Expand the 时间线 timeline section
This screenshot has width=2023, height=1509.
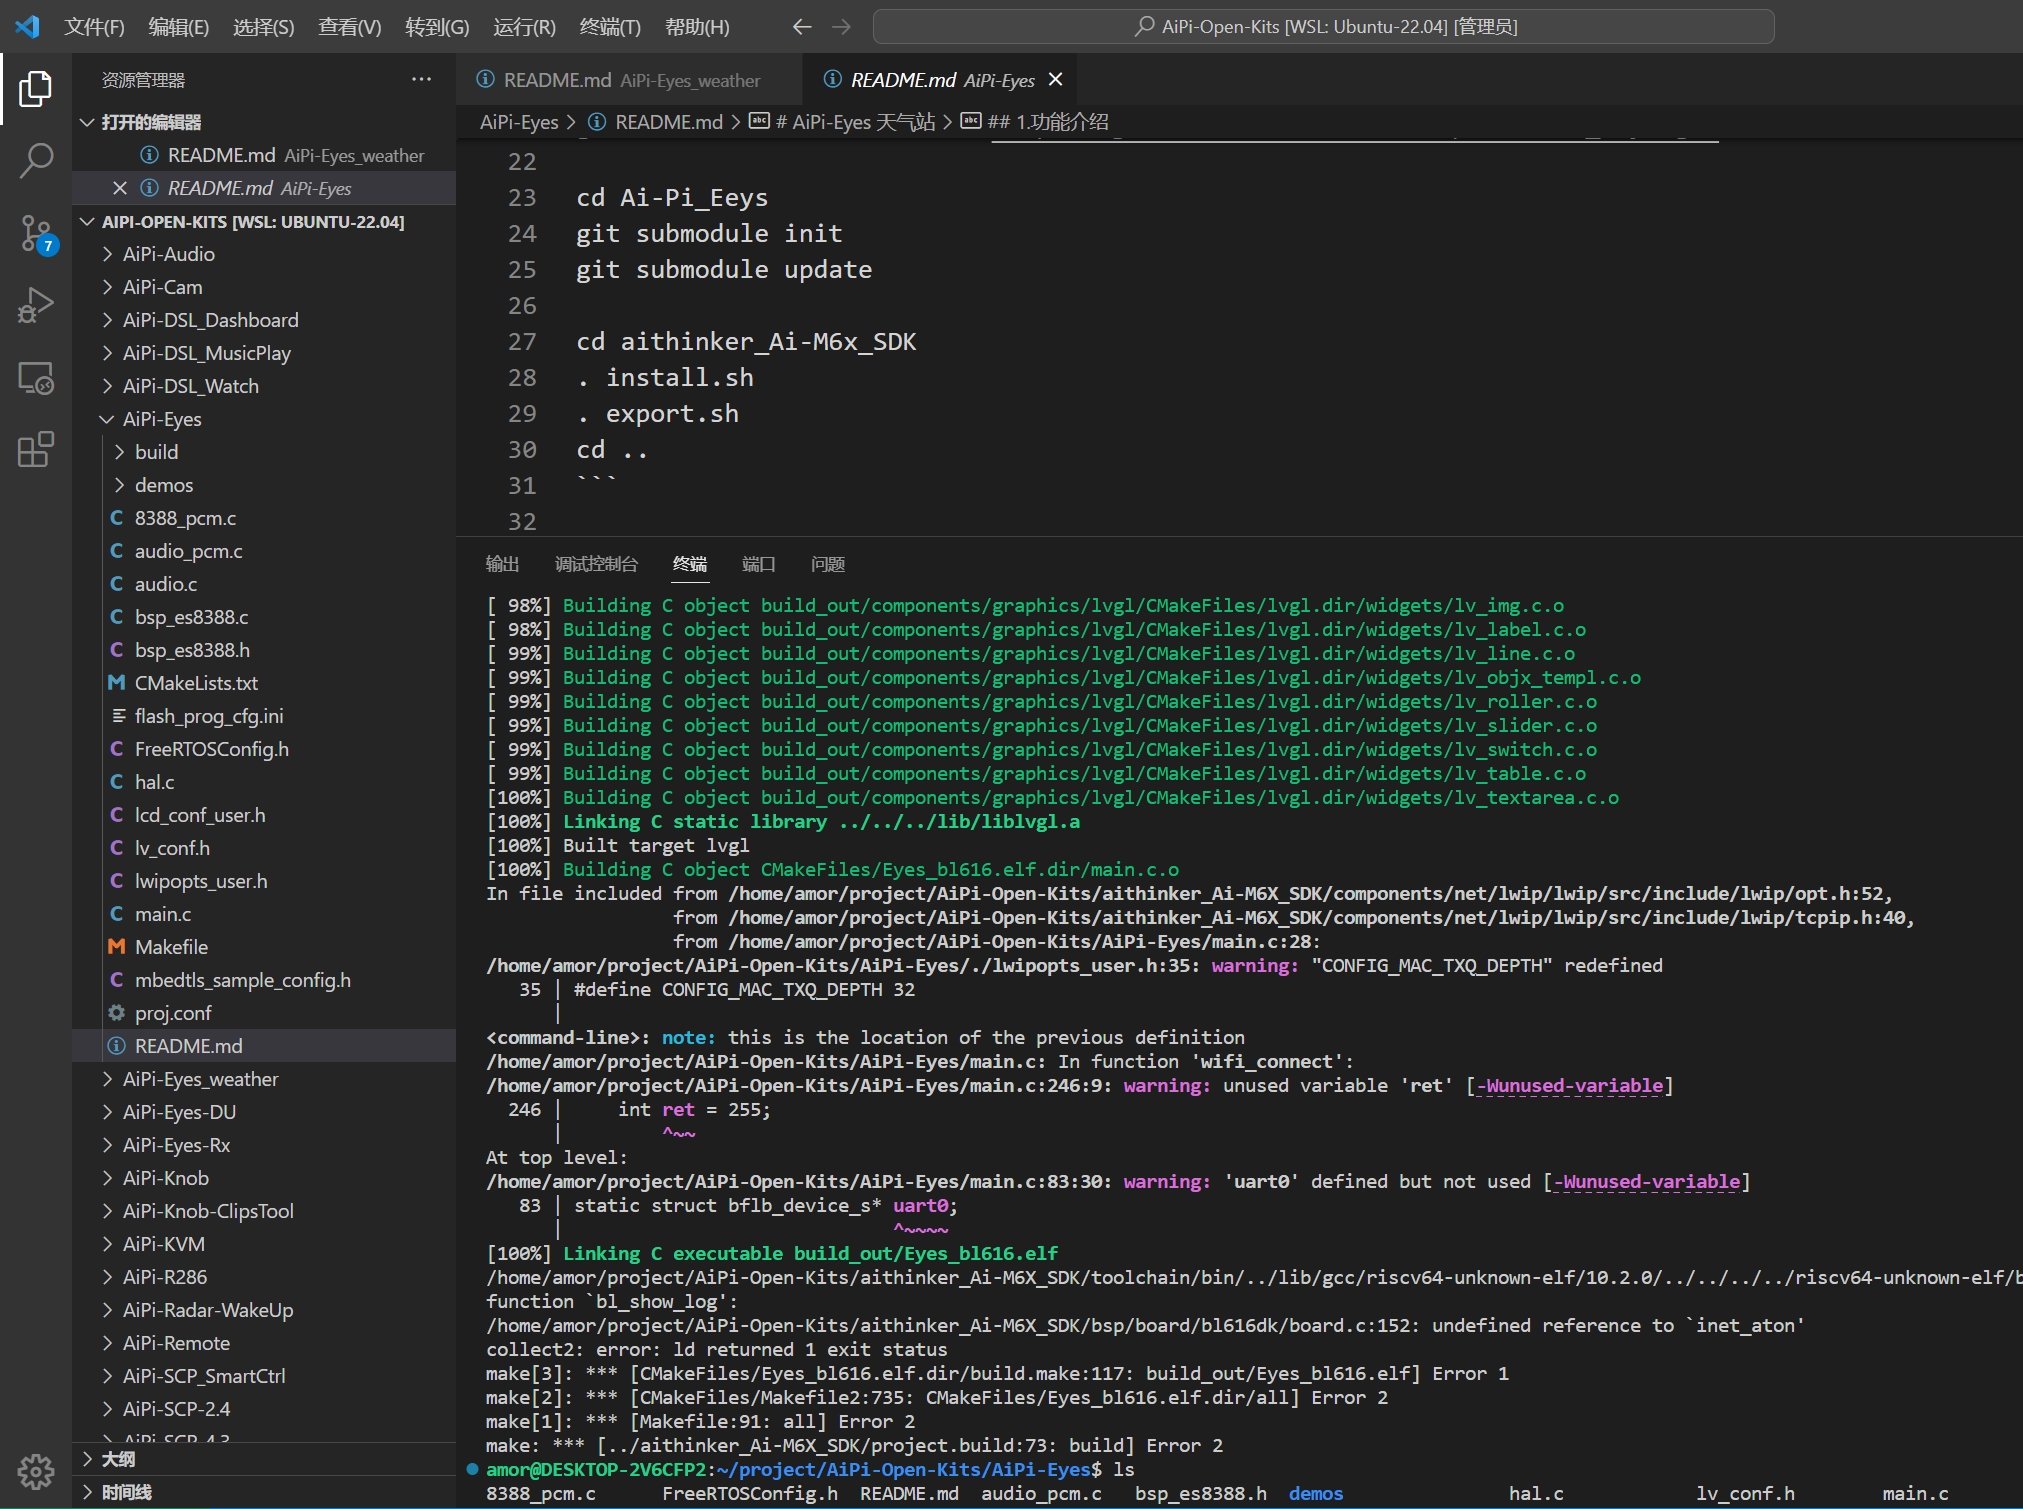point(264,1492)
